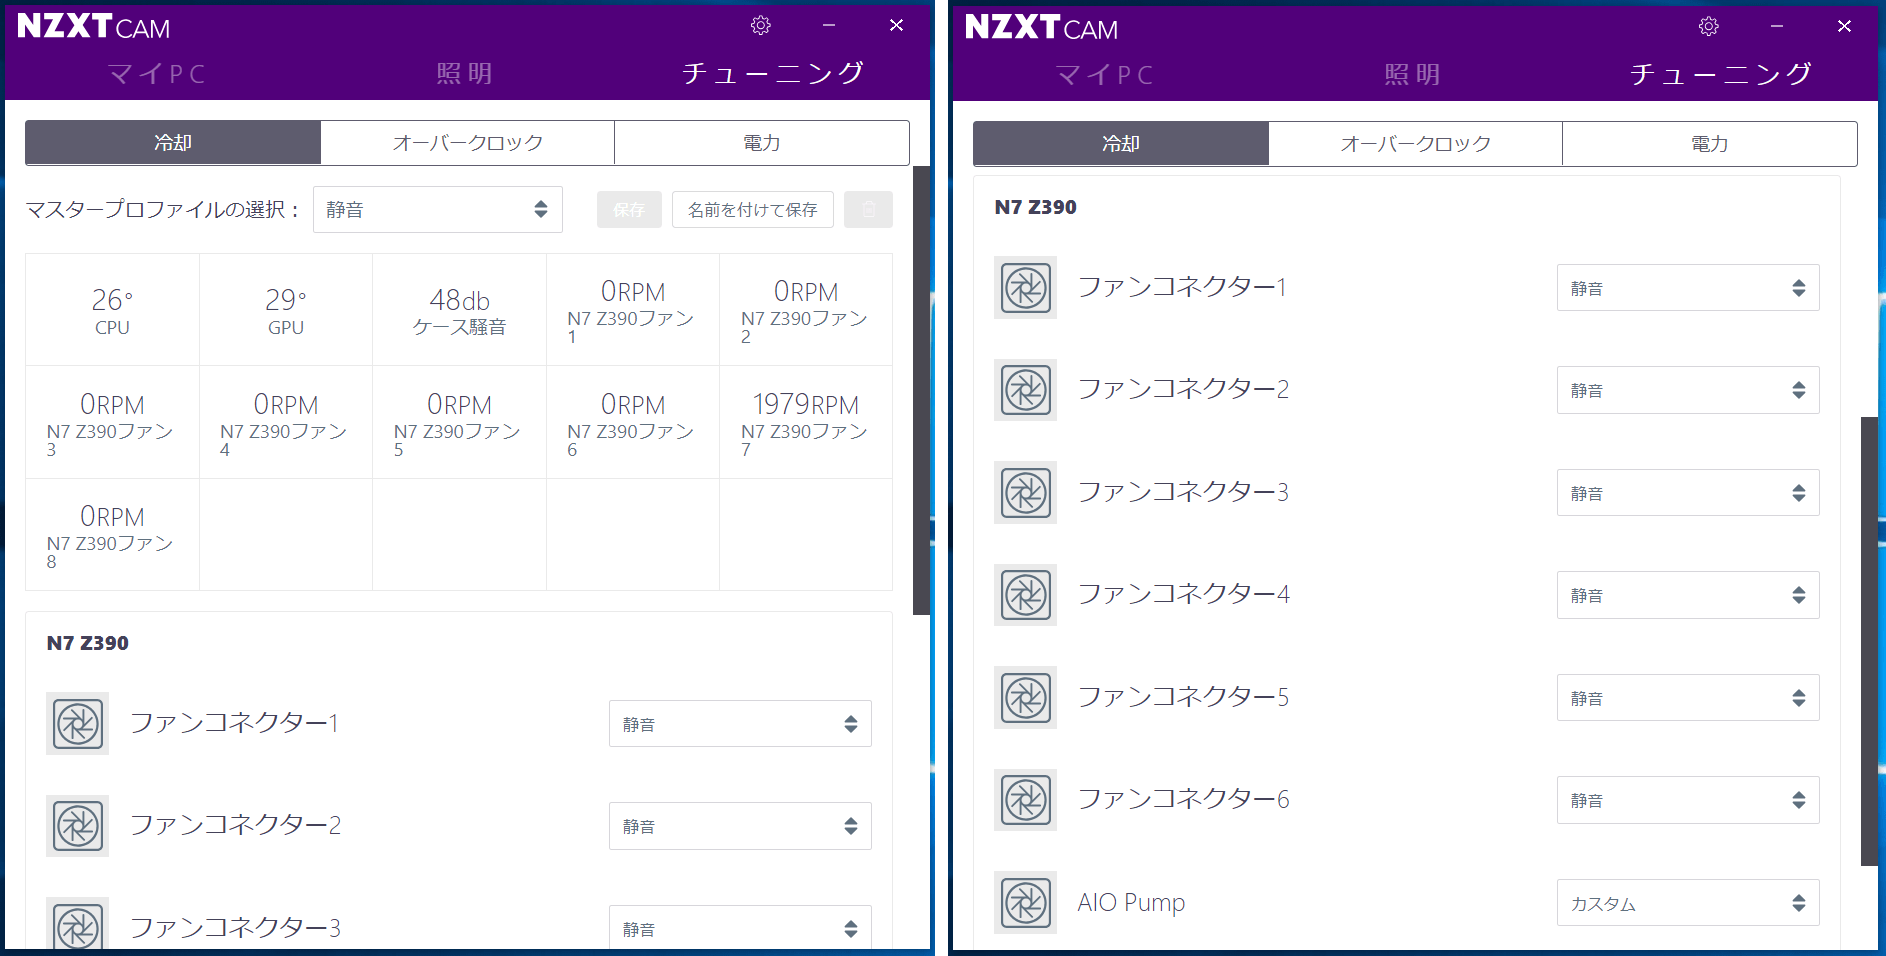1886x956 pixels.
Task: Click the 29° GPU temperature tile
Action: (x=286, y=310)
